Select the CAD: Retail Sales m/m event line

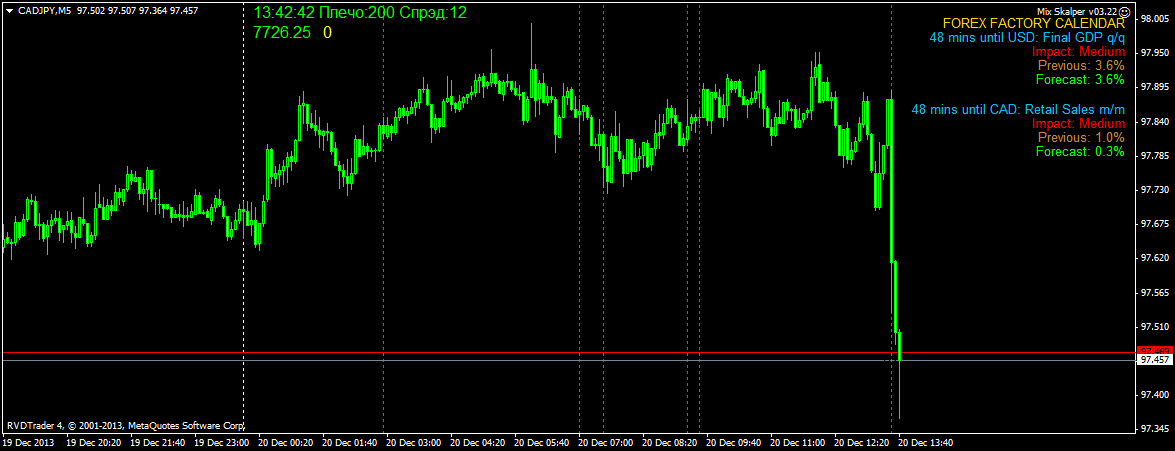(x=1018, y=109)
